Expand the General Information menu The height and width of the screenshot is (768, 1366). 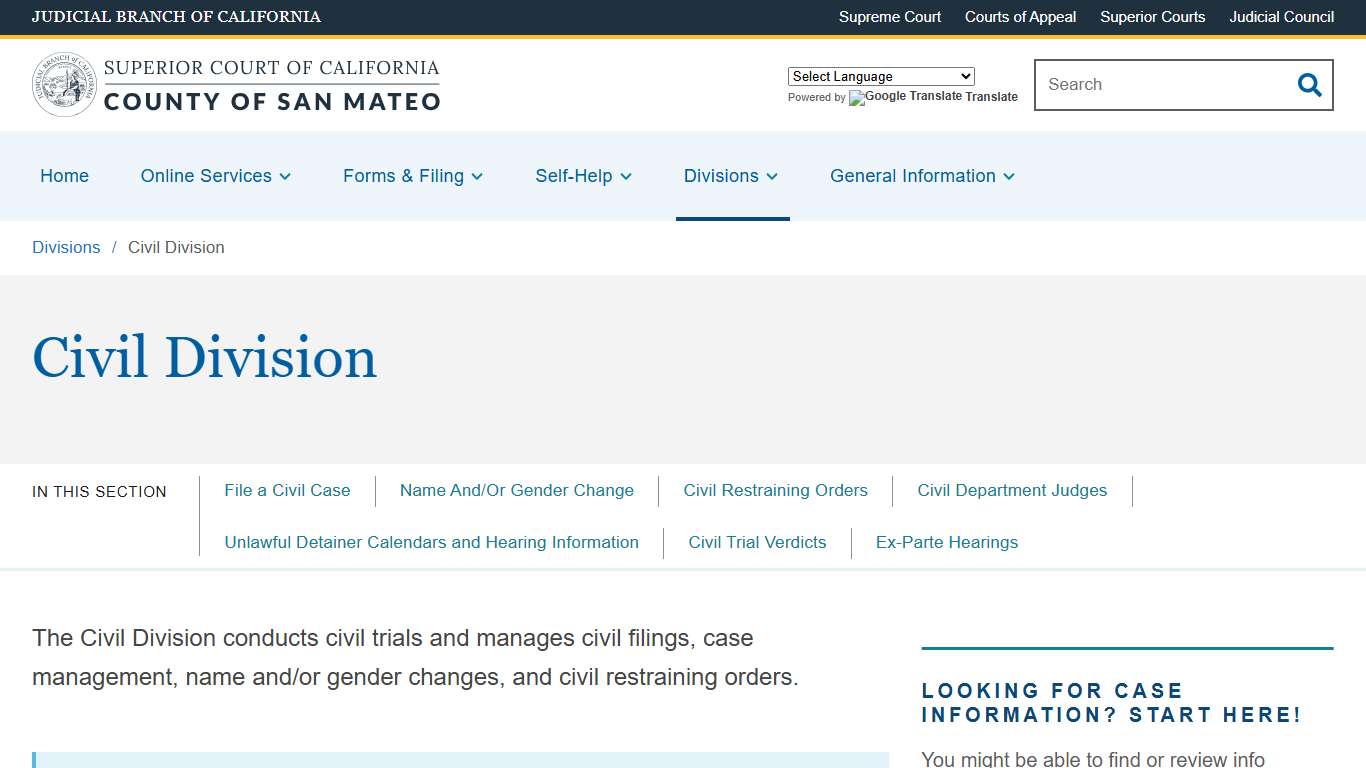click(921, 176)
